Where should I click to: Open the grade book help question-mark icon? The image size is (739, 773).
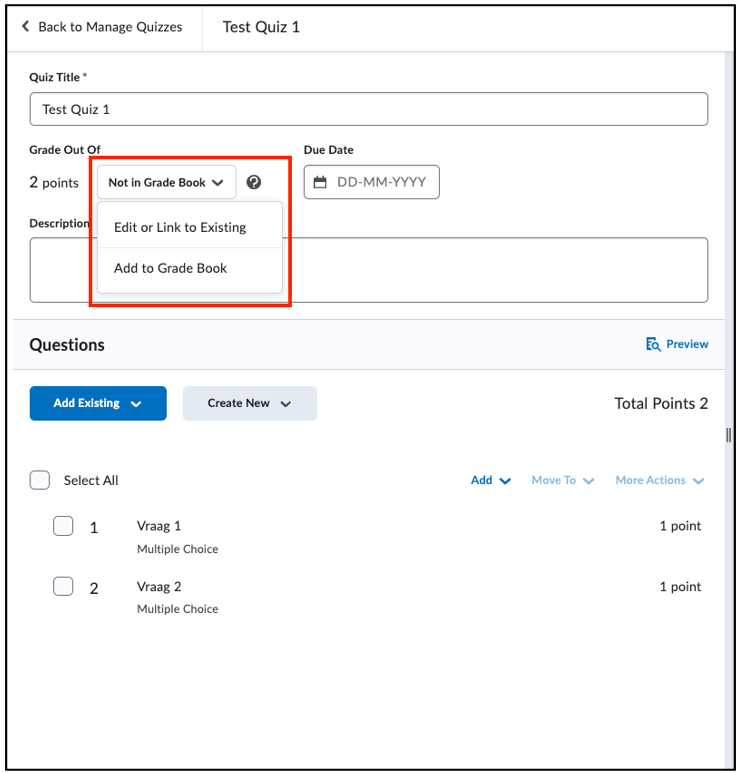coord(254,182)
